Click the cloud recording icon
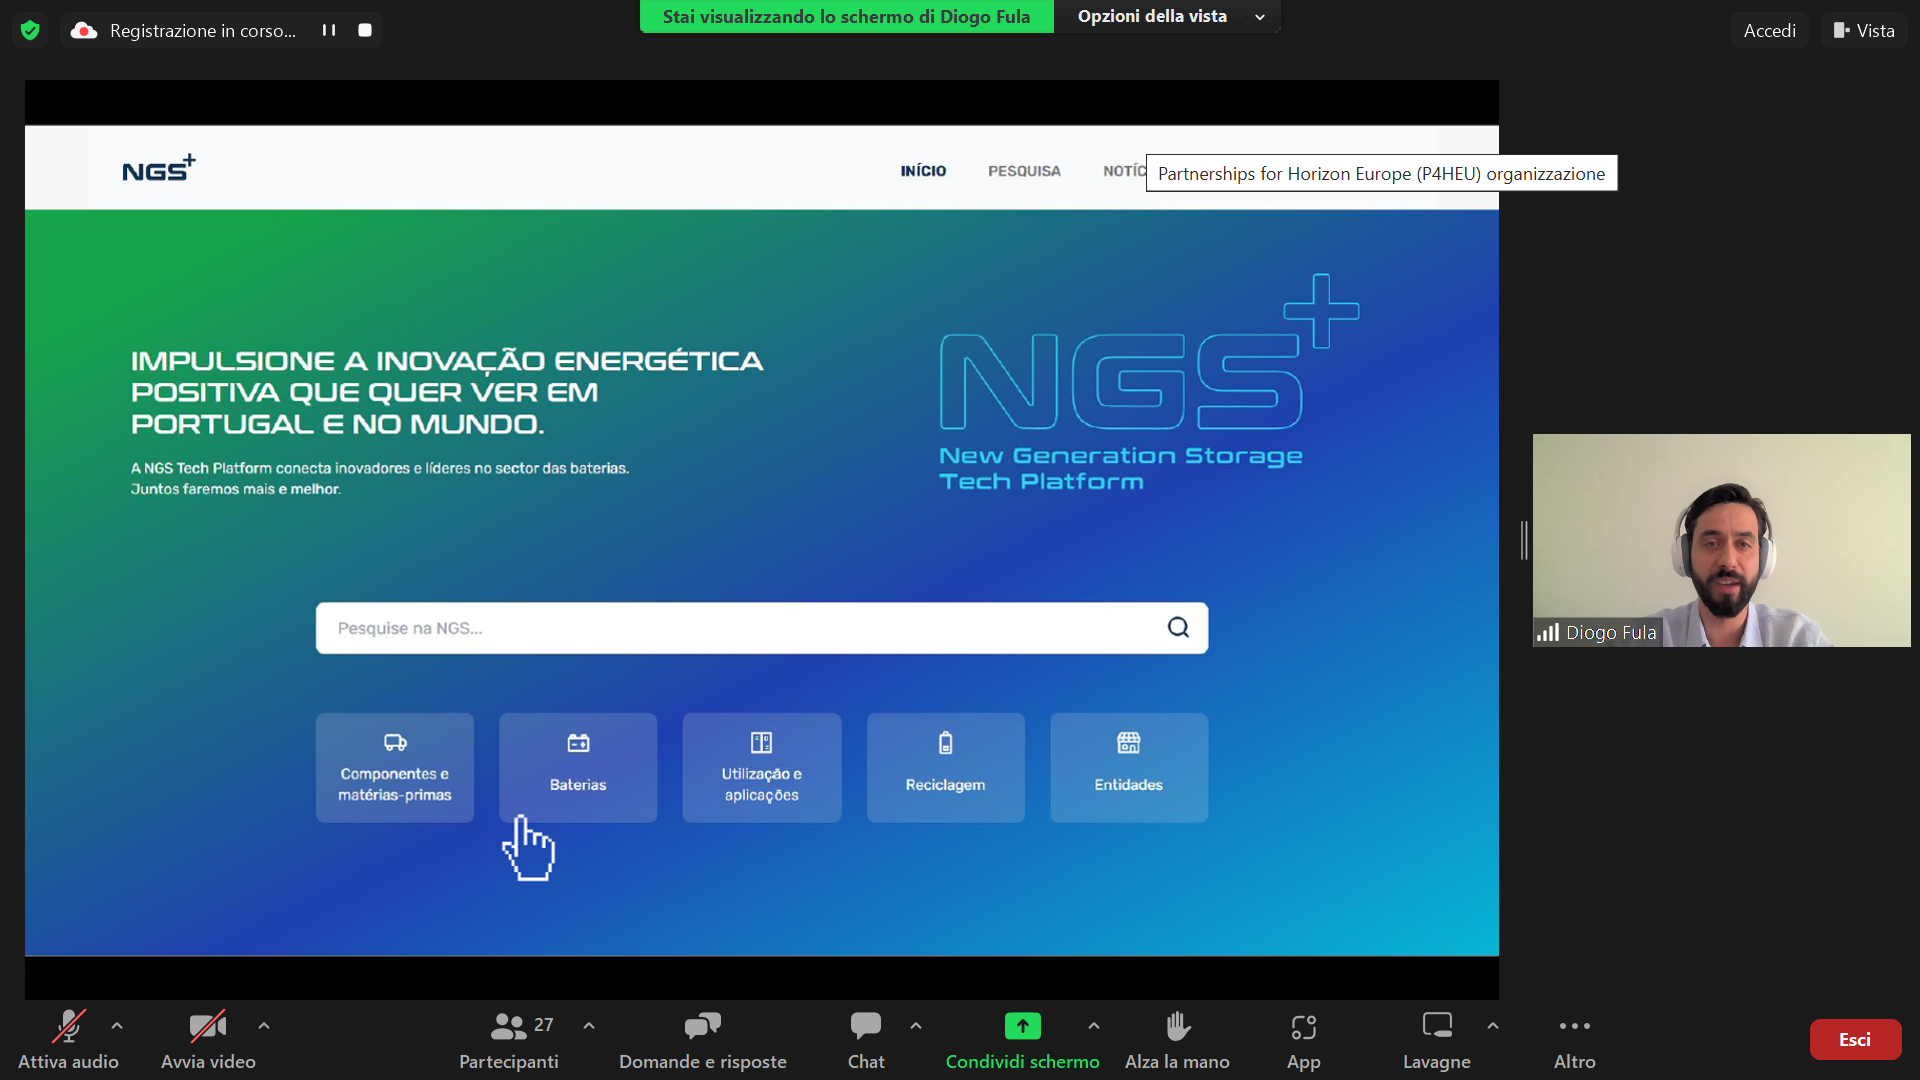1920x1080 pixels. pyautogui.click(x=84, y=30)
